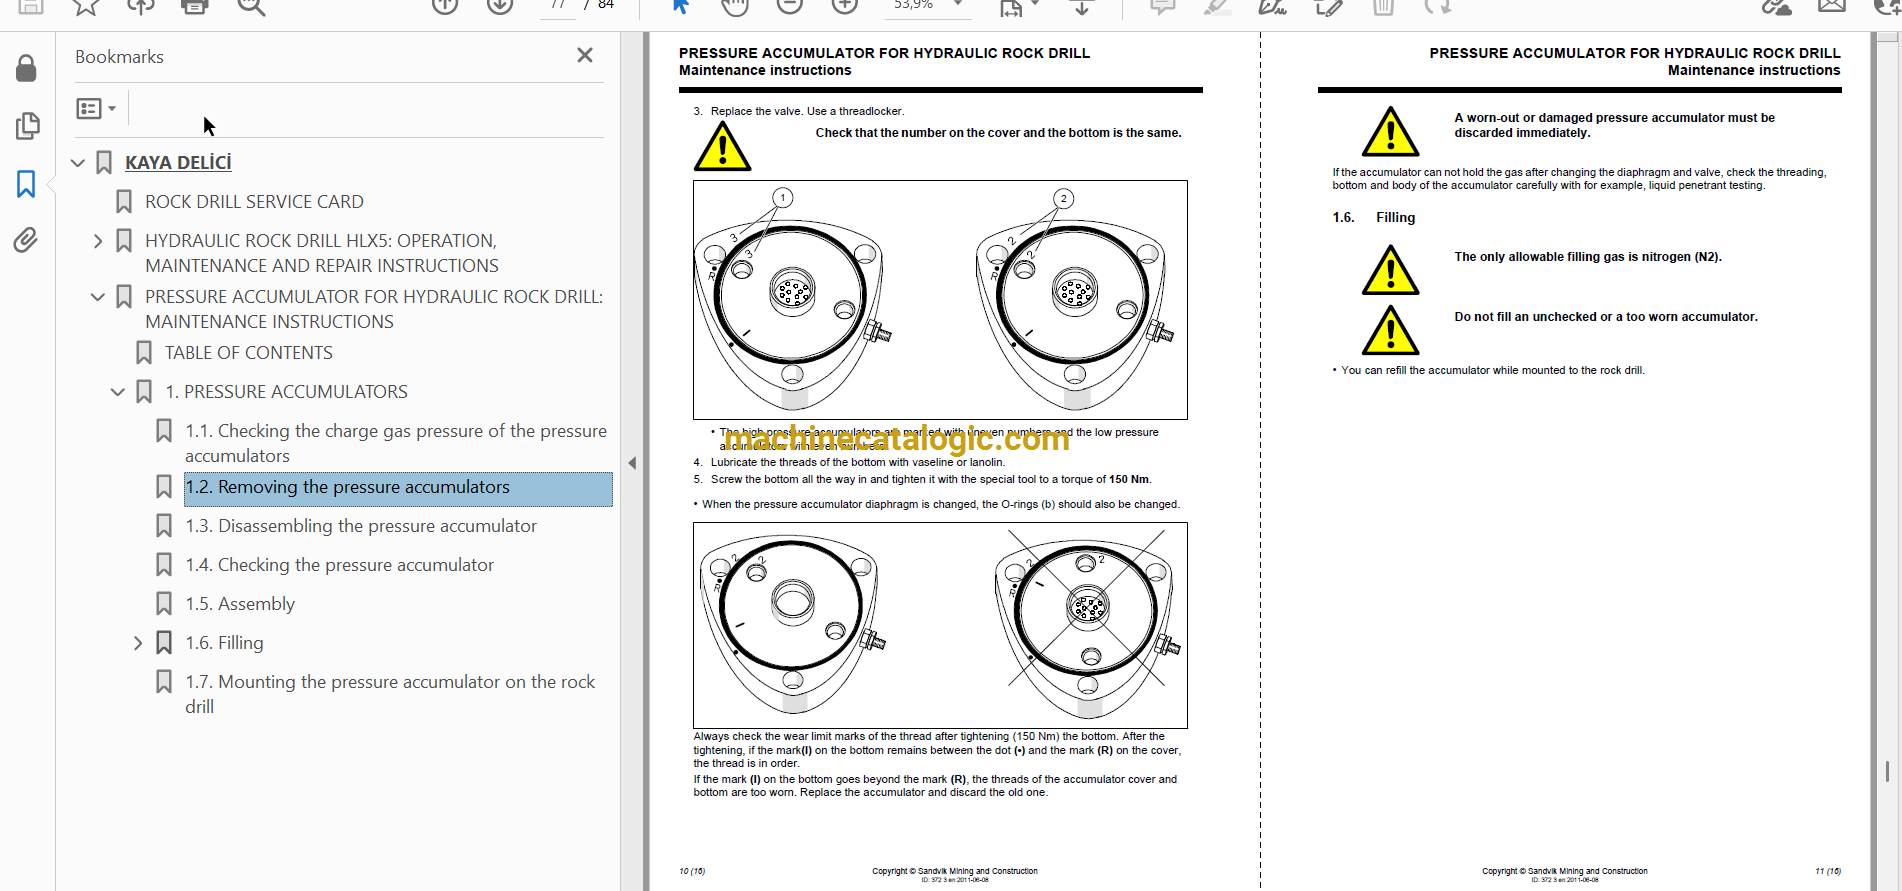Viewport: 1902px width, 891px height.
Task: Open the bookmarks options menu
Action: coord(96,108)
